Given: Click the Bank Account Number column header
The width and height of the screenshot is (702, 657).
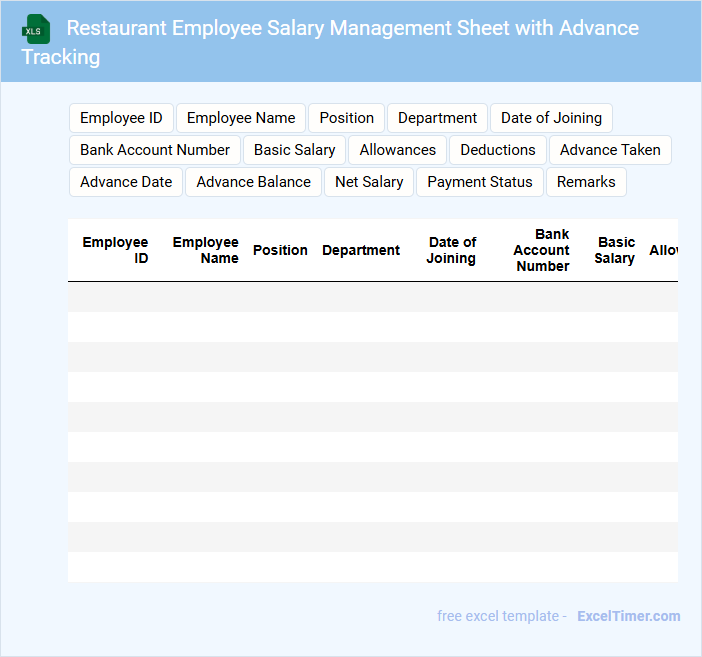Looking at the screenshot, I should pyautogui.click(x=541, y=250).
